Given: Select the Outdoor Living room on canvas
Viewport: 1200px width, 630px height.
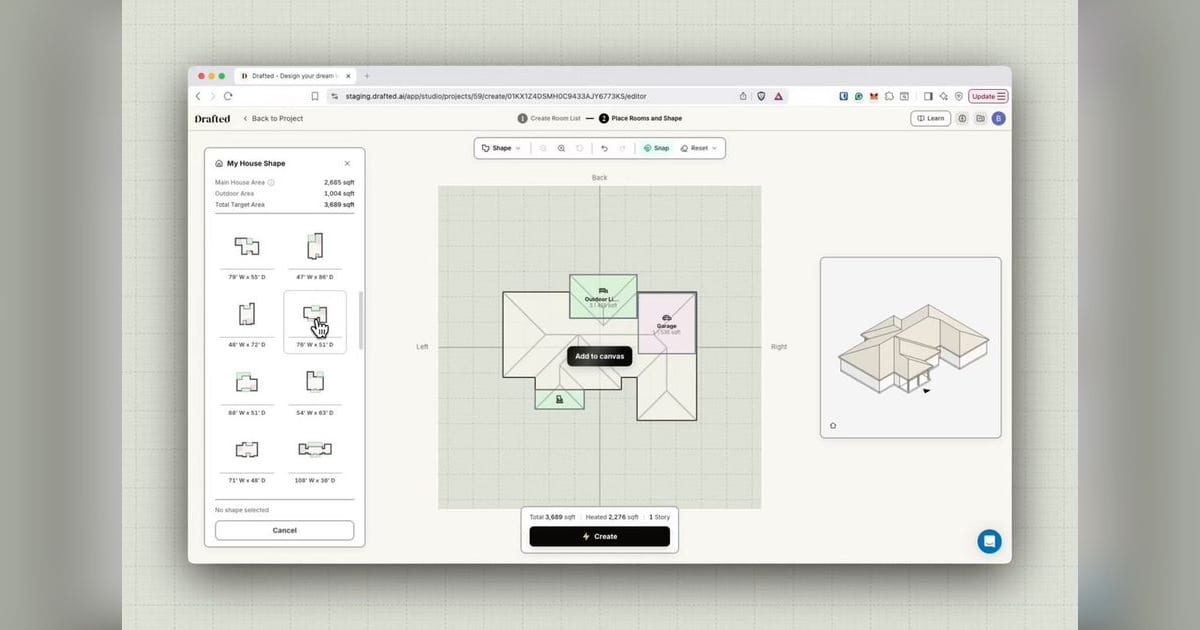Looking at the screenshot, I should 603,296.
